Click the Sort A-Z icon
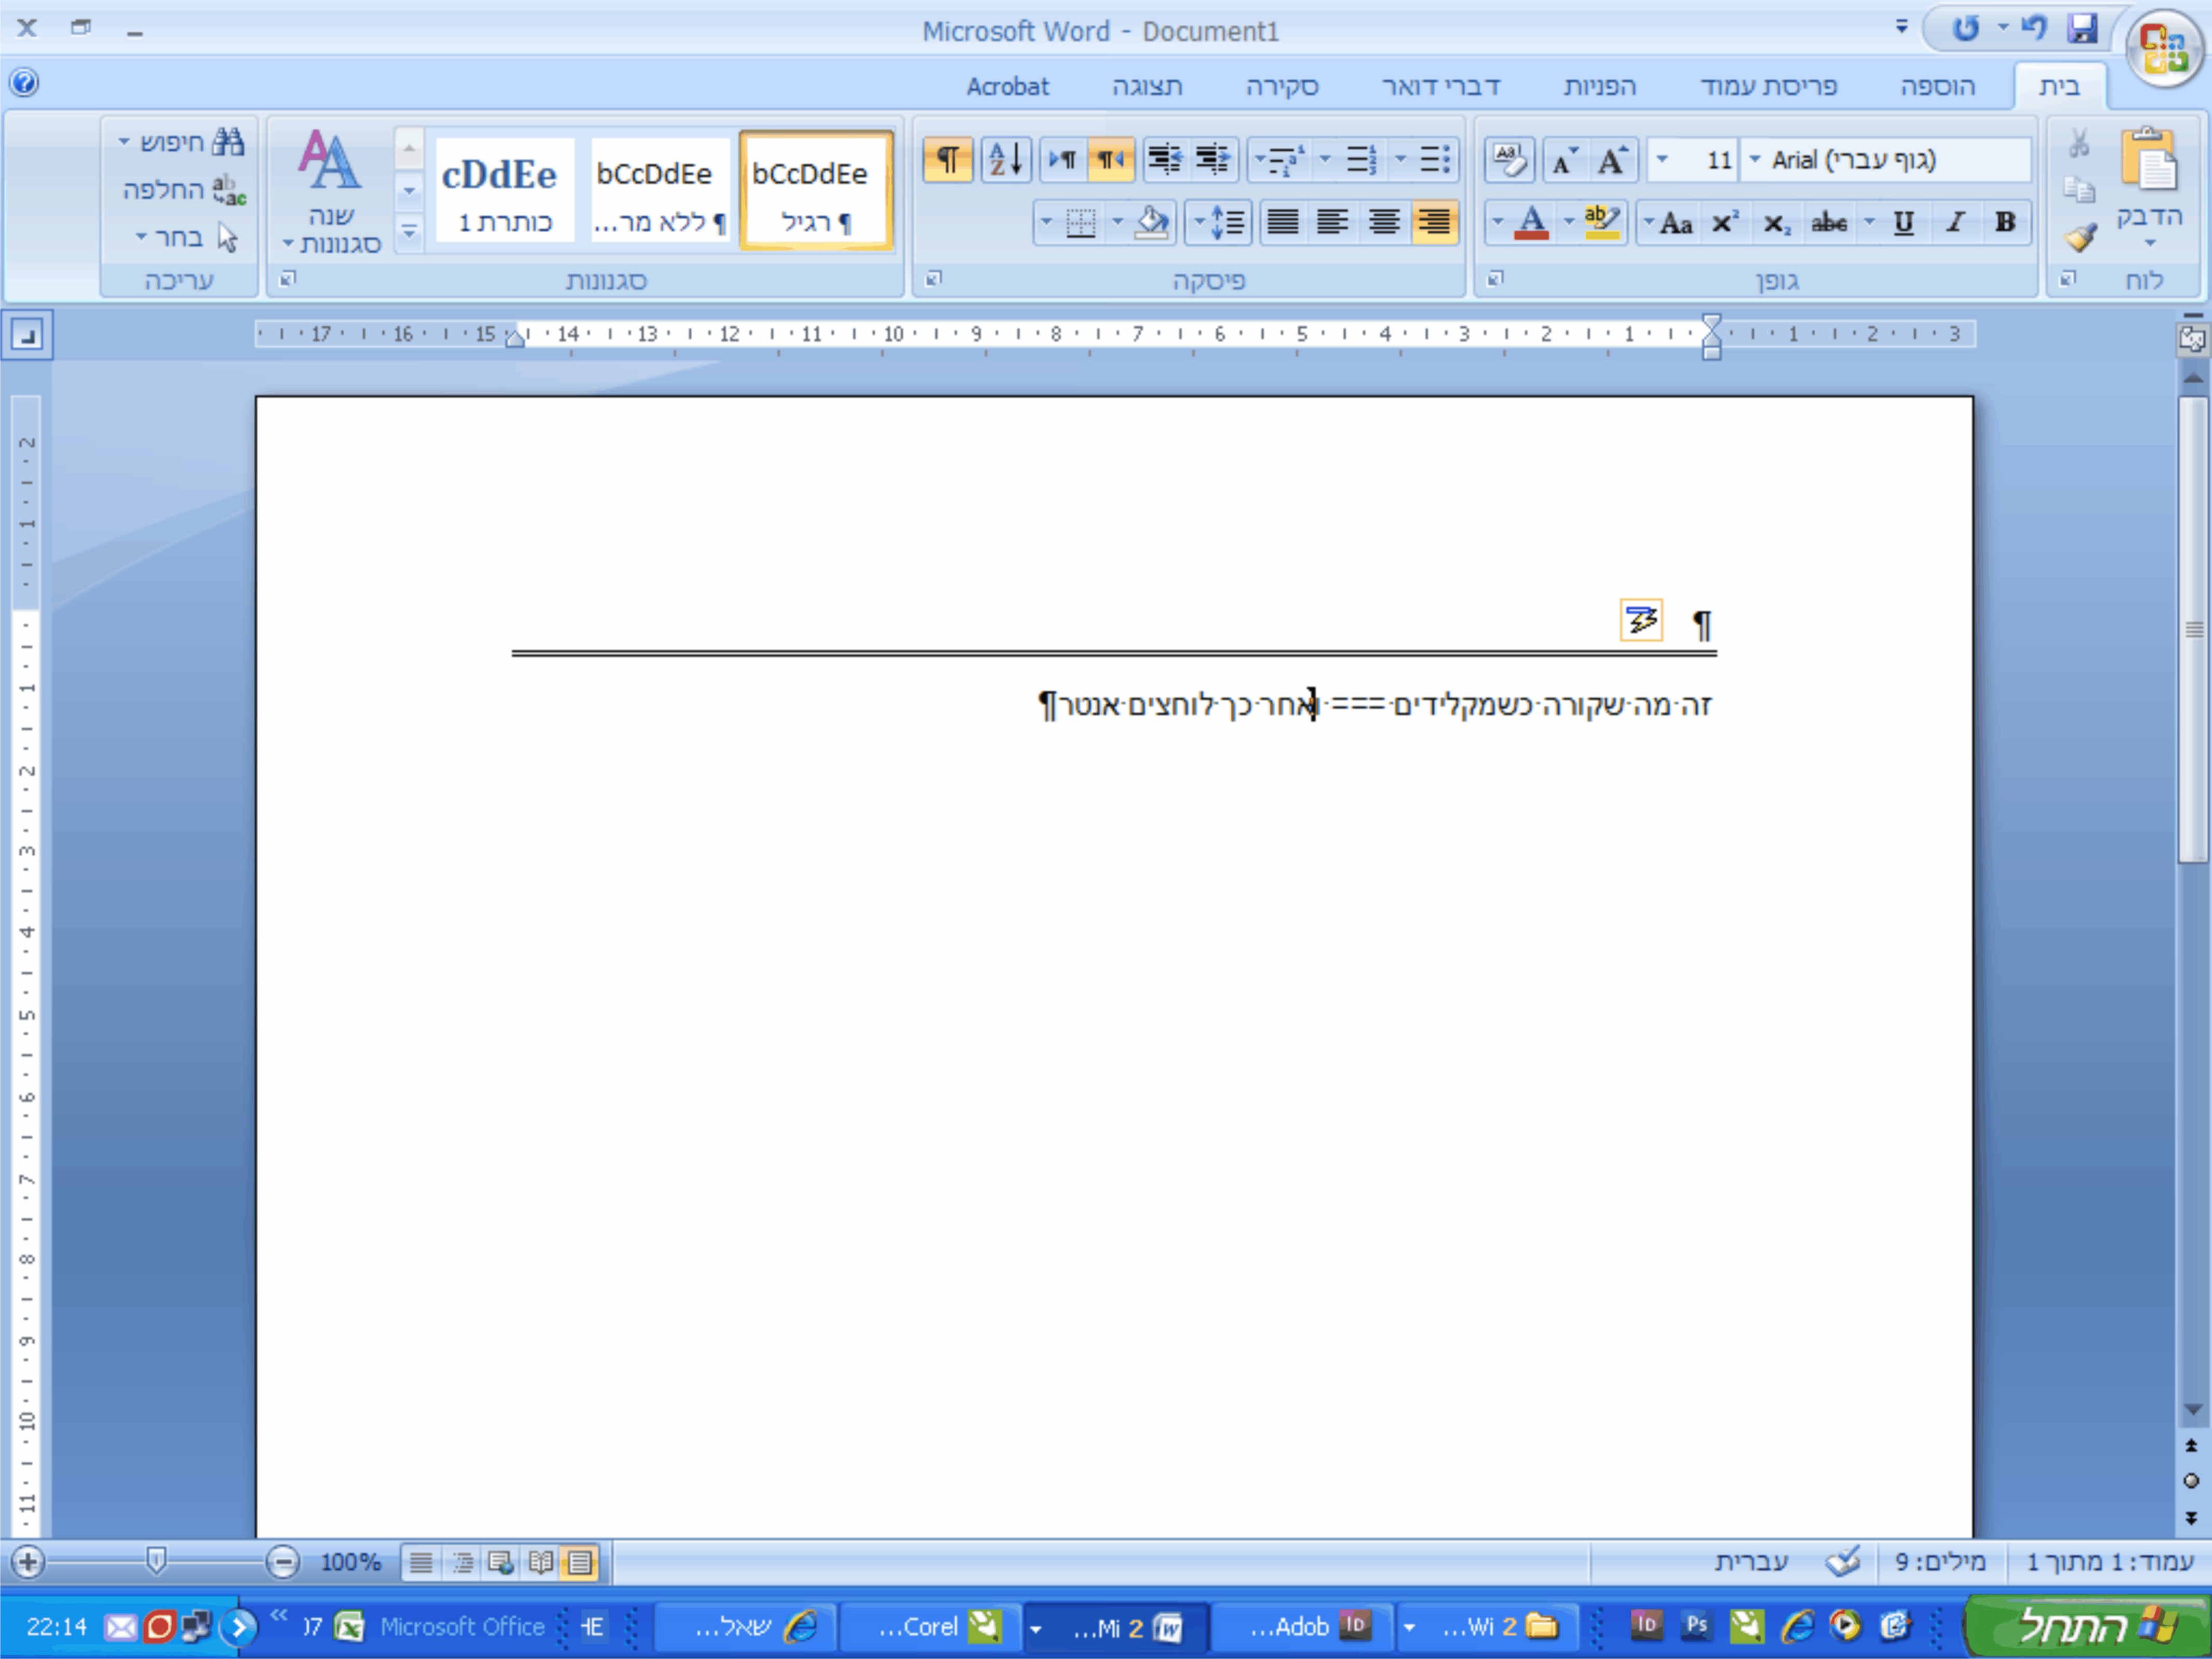The width and height of the screenshot is (2212, 1659). click(1005, 160)
